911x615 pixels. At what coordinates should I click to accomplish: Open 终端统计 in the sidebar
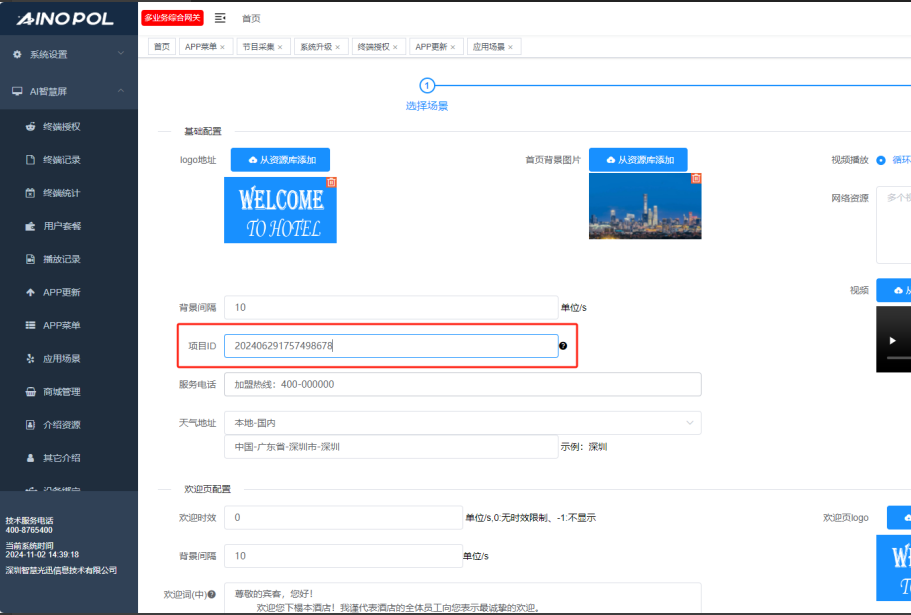pyautogui.click(x=61, y=193)
